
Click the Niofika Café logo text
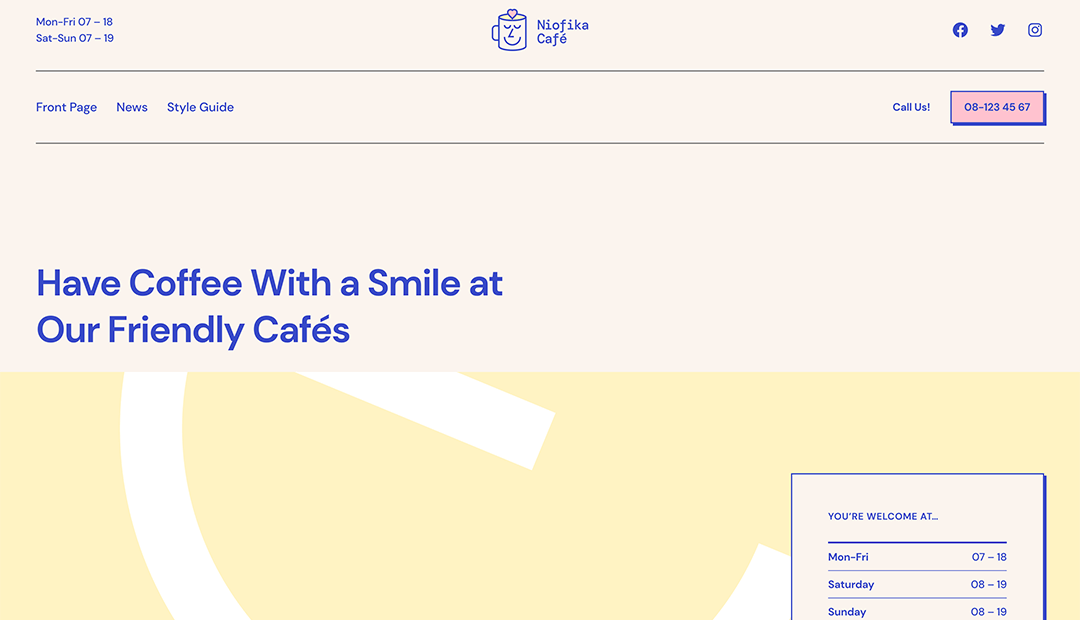click(x=563, y=32)
